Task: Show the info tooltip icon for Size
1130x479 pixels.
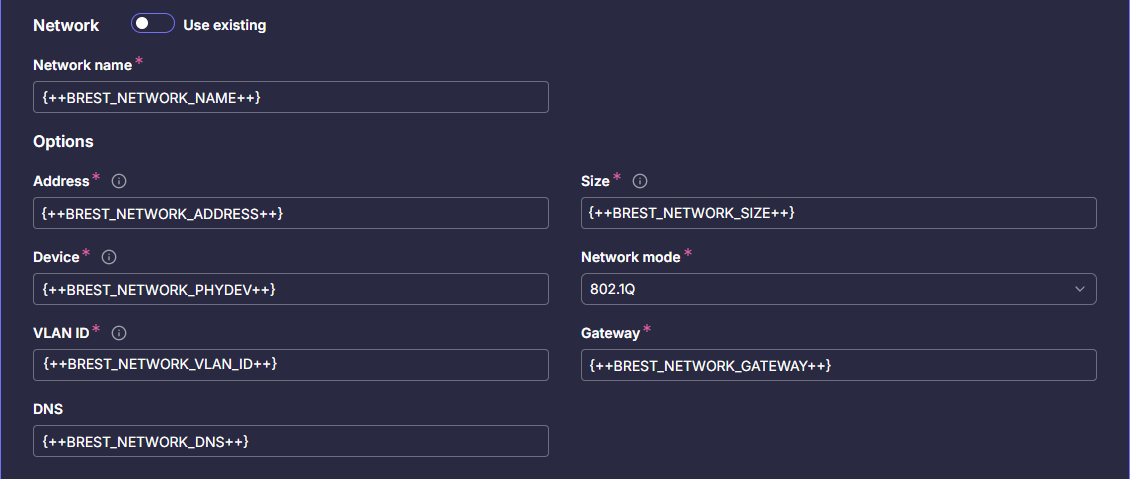Action: [x=640, y=181]
